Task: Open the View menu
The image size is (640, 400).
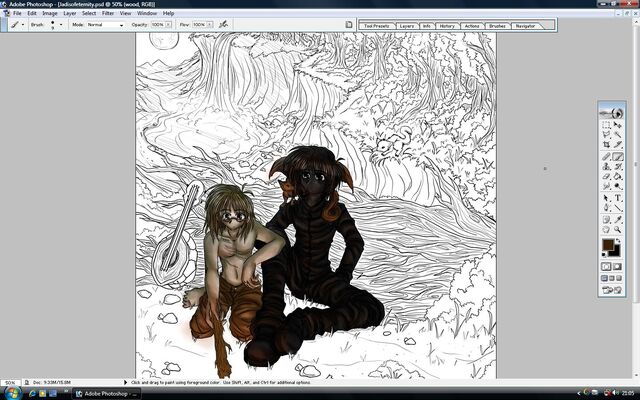Action: click(x=125, y=13)
